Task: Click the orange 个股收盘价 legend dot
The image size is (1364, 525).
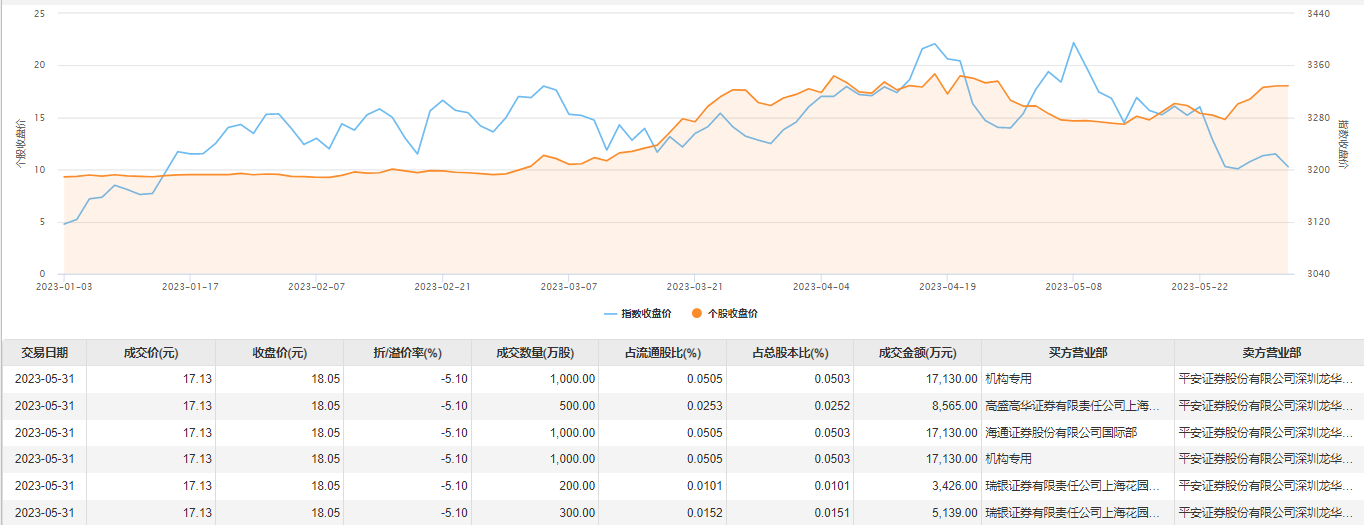Action: tap(696, 313)
